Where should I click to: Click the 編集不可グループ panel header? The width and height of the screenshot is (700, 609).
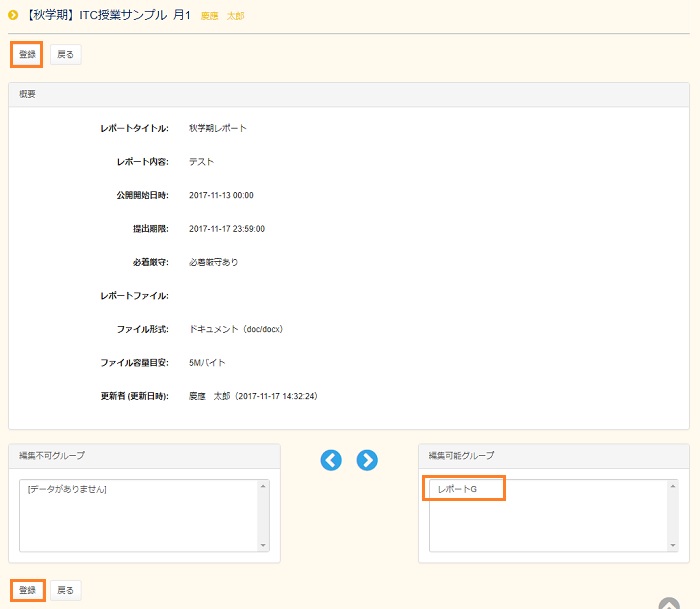144,455
